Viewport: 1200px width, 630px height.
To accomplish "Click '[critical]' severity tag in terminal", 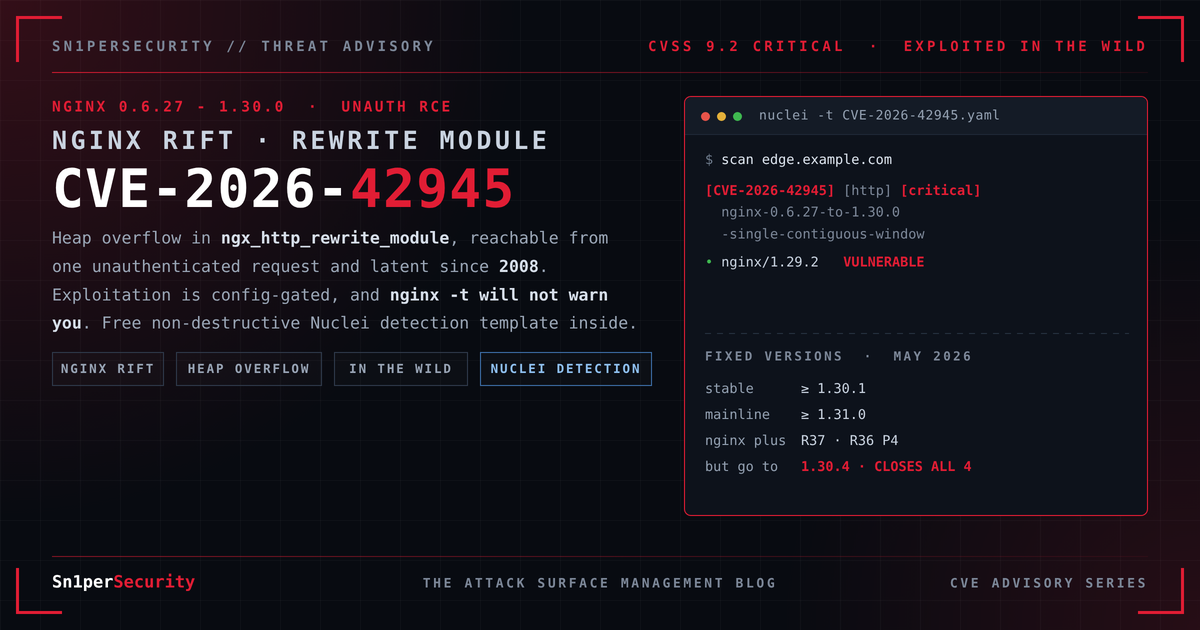I will coord(941,190).
